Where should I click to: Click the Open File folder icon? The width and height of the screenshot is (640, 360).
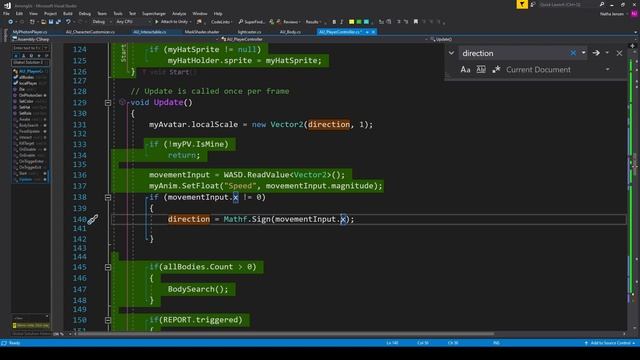point(43,22)
